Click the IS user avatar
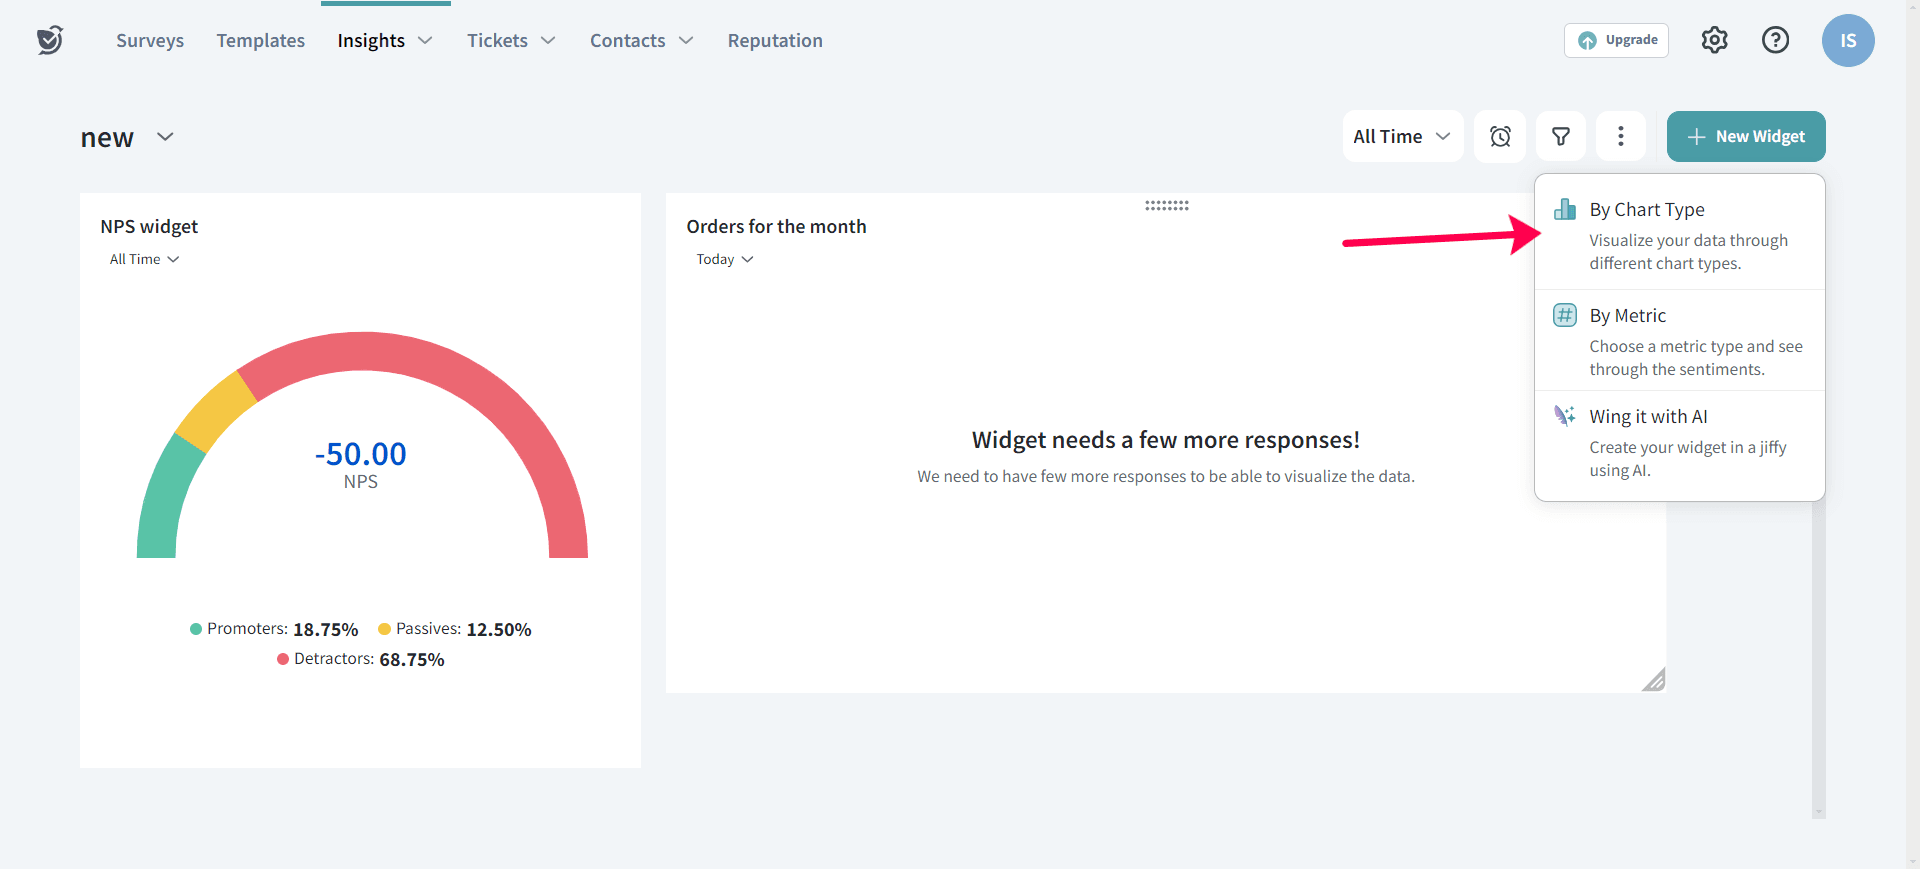The image size is (1920, 869). tap(1847, 41)
